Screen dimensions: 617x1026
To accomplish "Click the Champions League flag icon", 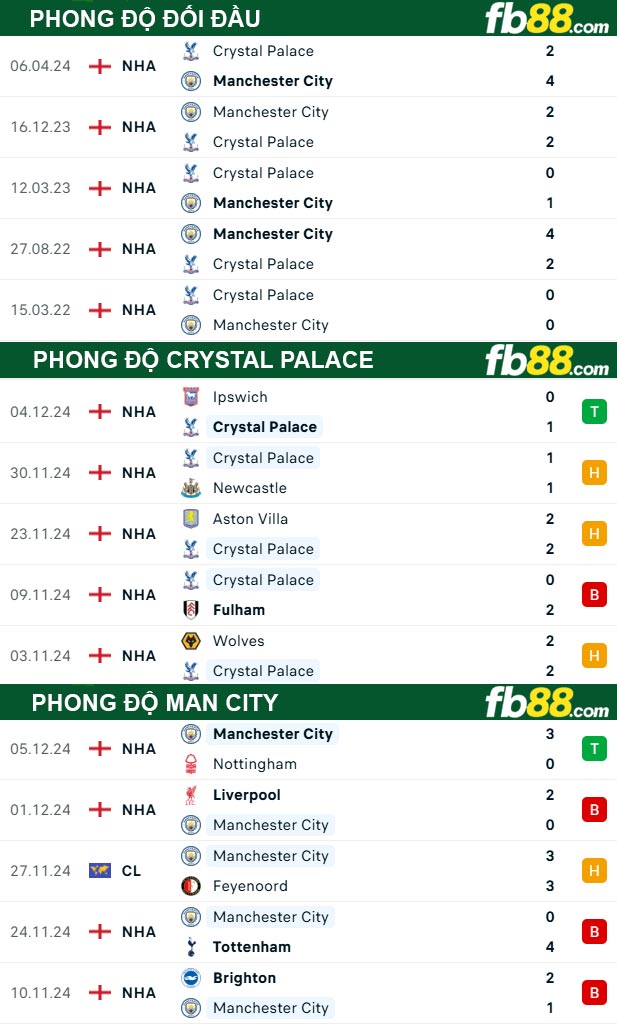I will pos(99,870).
